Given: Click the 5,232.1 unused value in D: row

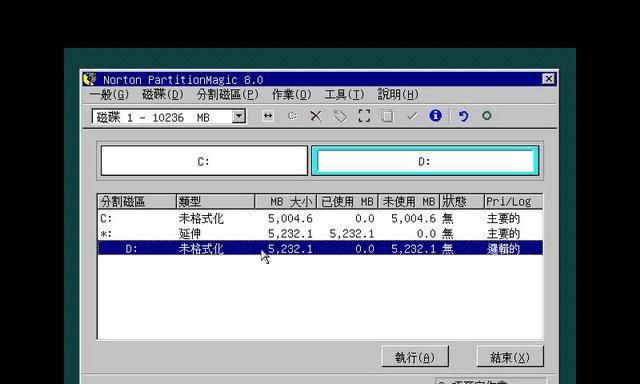Looking at the screenshot, I should click(x=413, y=249).
